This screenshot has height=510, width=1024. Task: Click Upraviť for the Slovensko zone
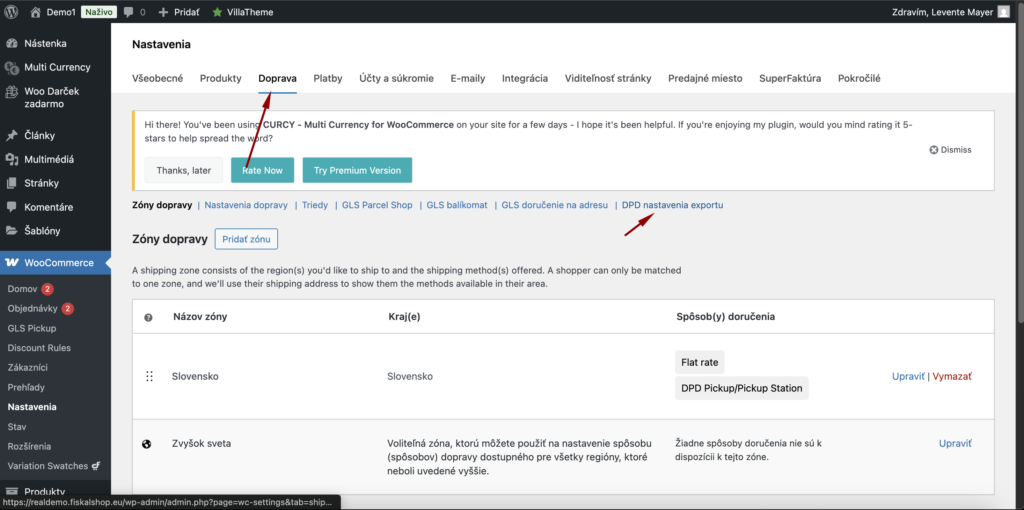pyautogui.click(x=908, y=376)
